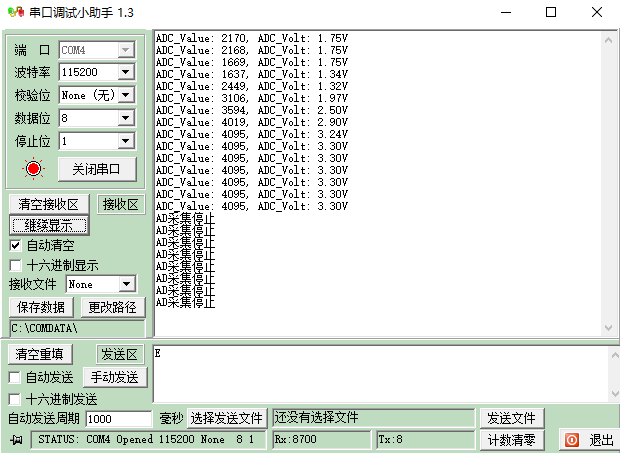Click the line with ADC_Value: 1637
Viewport: 620px width, 453px height.
point(251,74)
